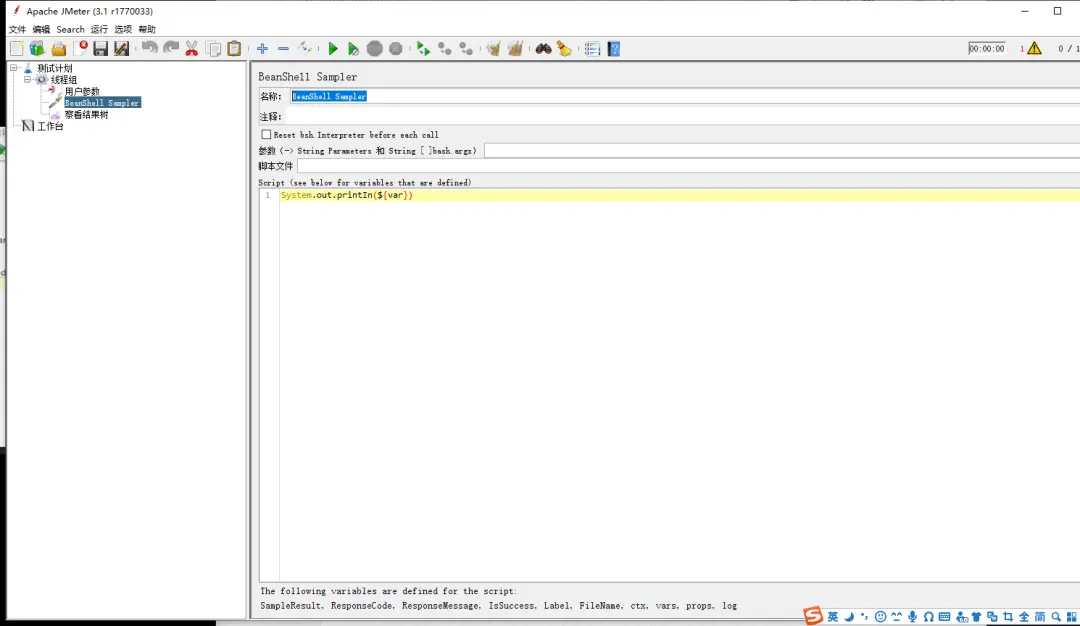Click the 脚本文件 input field
This screenshot has height=626, width=1080.
pos(688,166)
